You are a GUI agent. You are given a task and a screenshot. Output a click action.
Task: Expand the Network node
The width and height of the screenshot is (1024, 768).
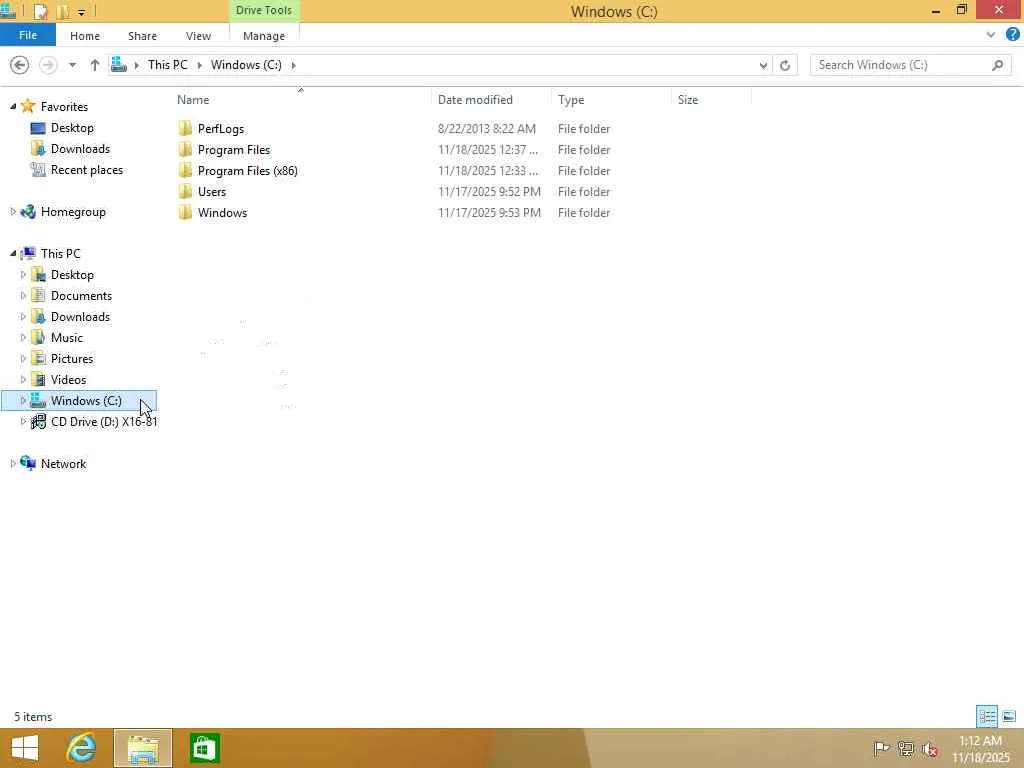point(13,464)
